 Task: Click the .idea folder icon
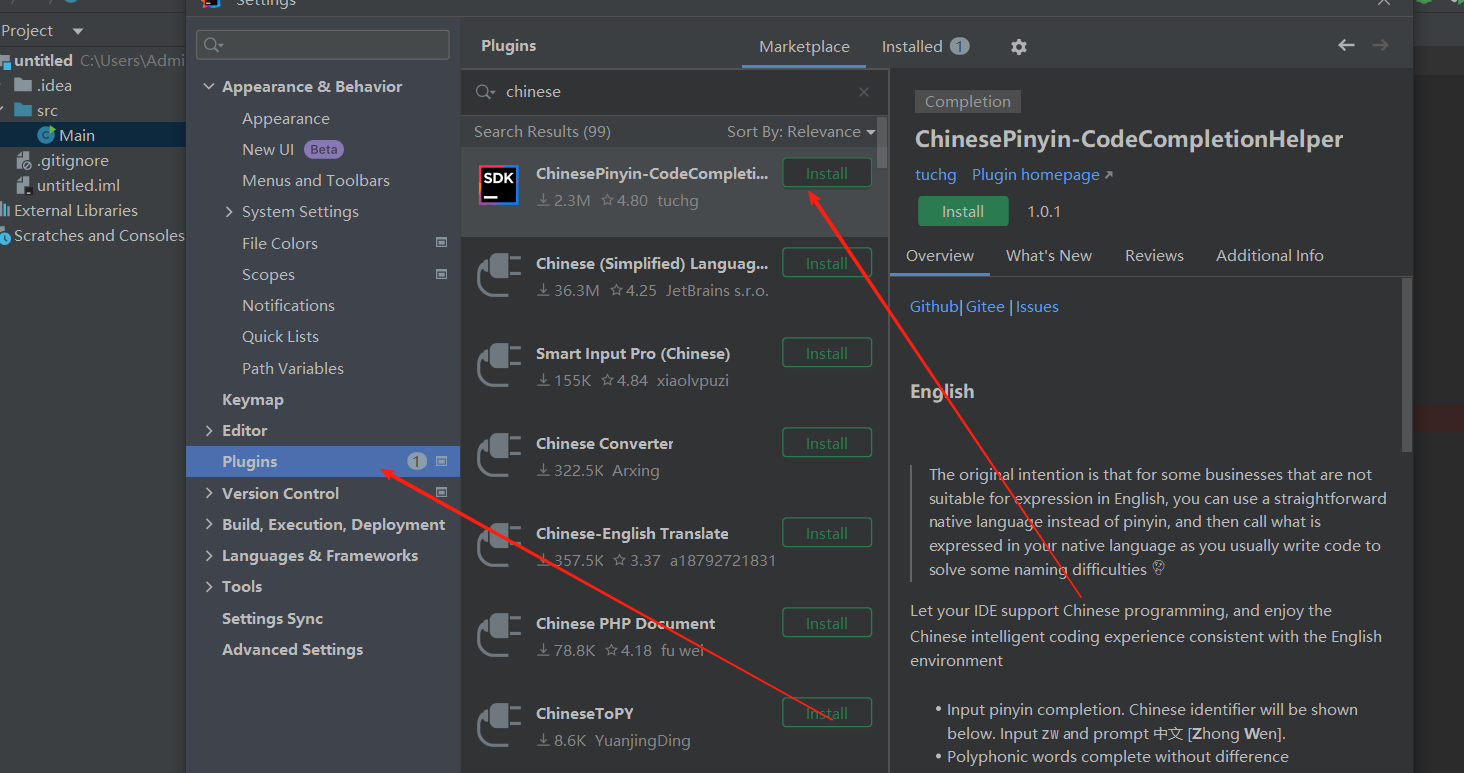[23, 85]
